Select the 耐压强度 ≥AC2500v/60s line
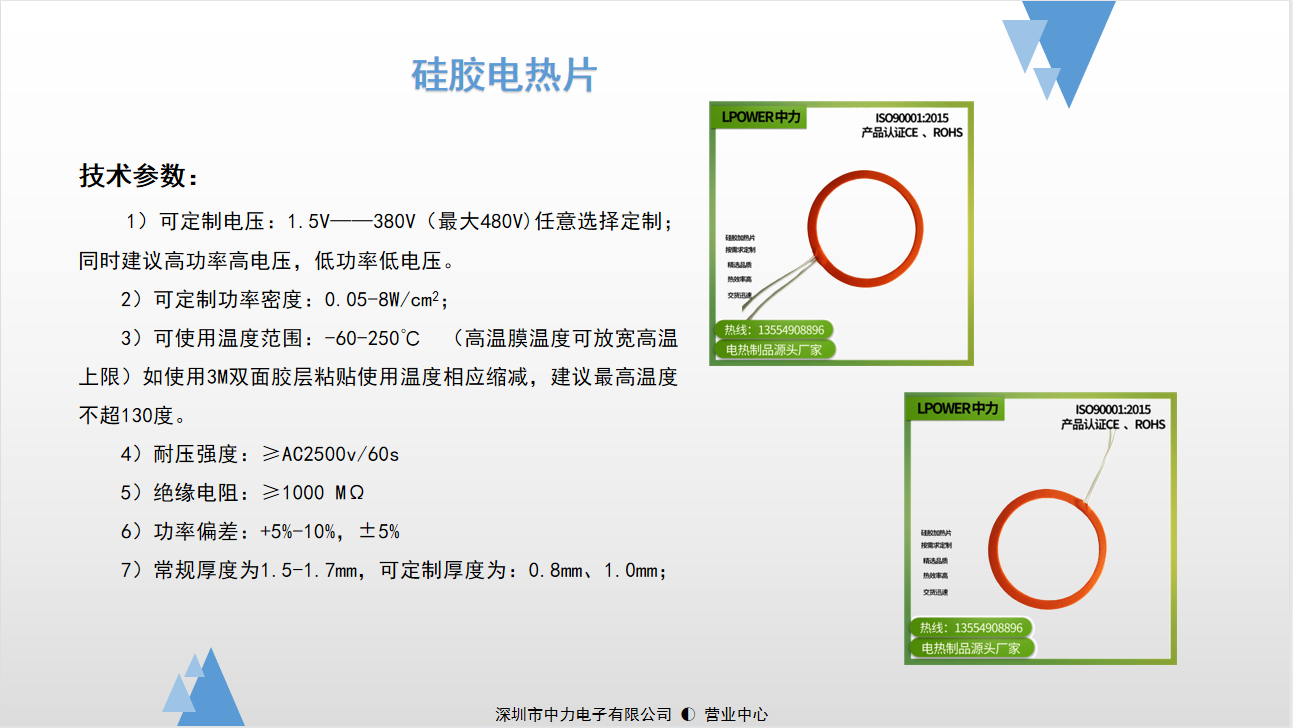The height and width of the screenshot is (728, 1293). pyautogui.click(x=260, y=455)
